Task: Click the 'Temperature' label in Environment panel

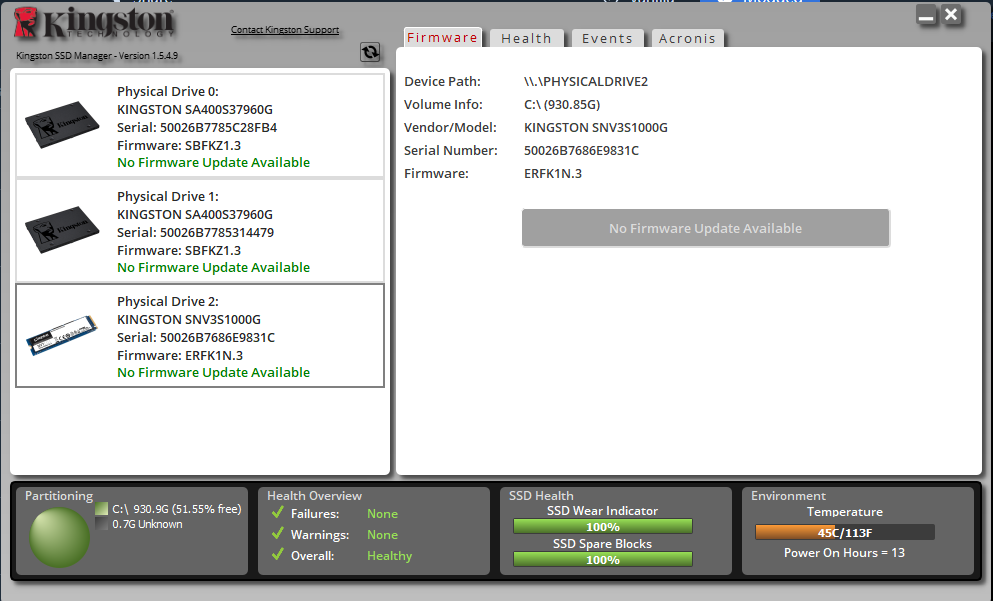Action: coord(845,512)
